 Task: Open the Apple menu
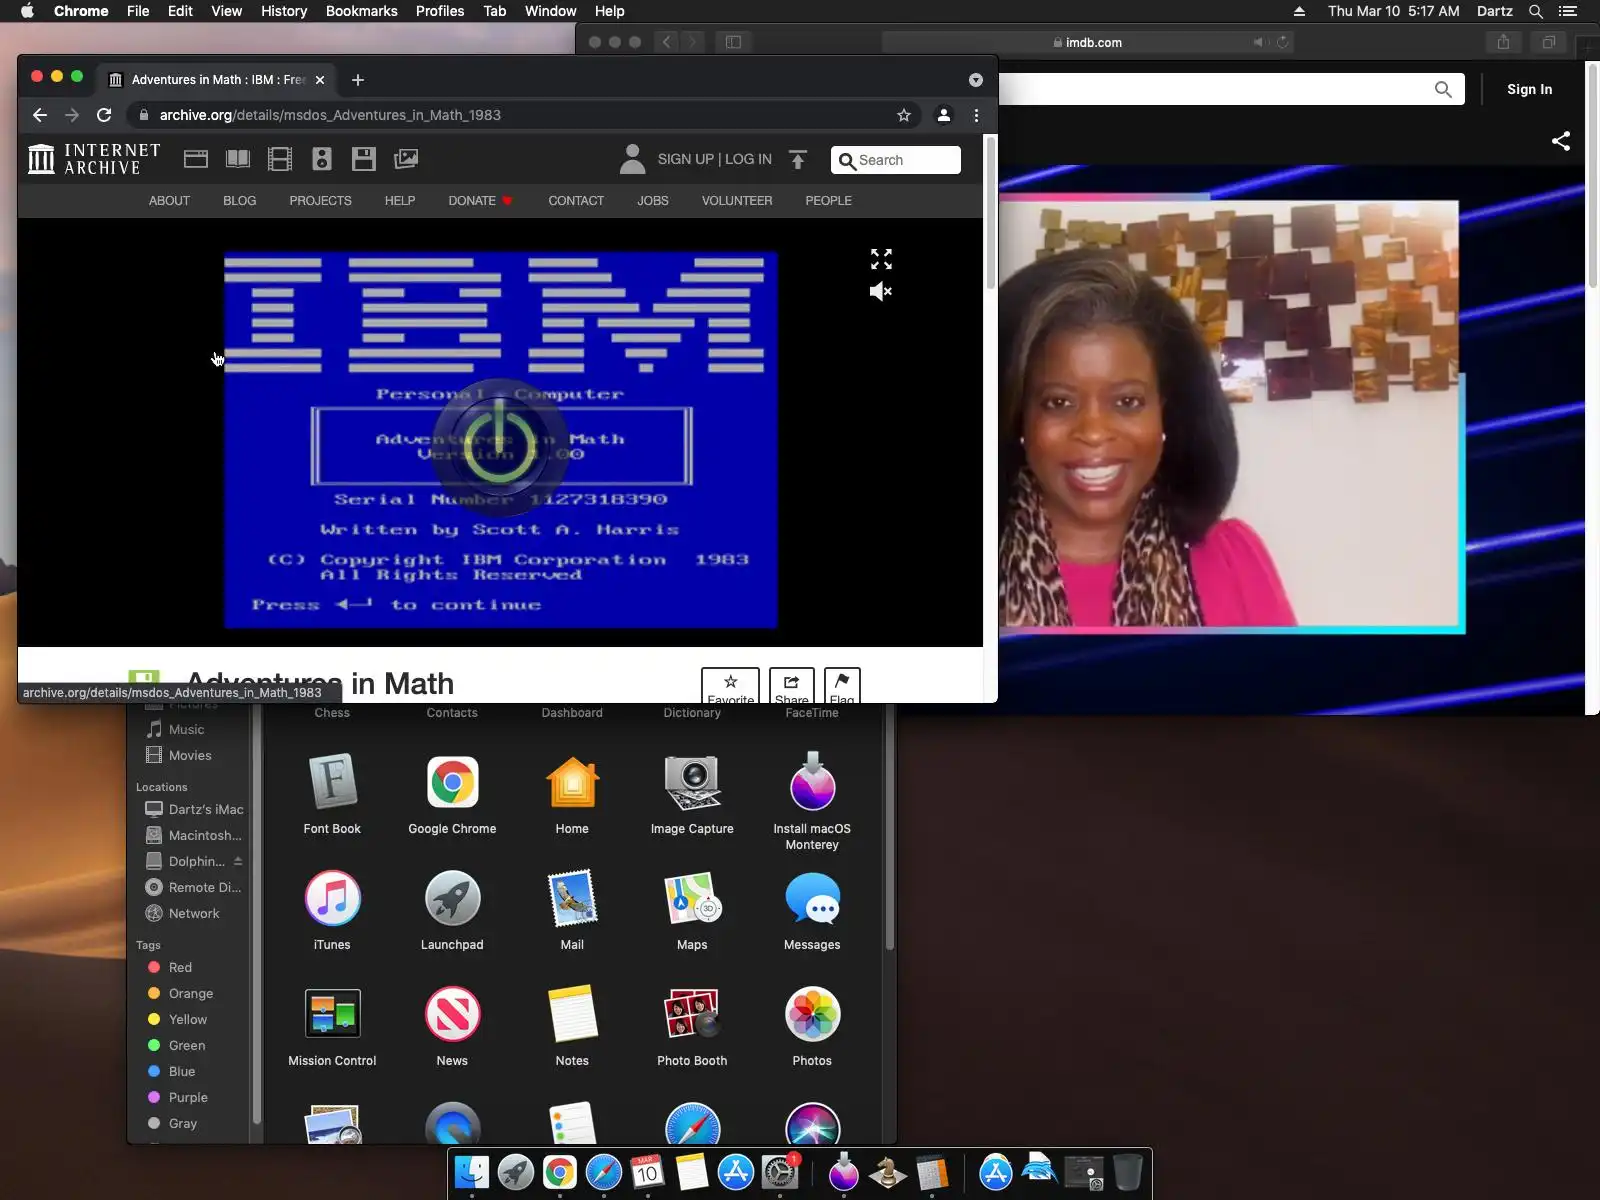click(x=27, y=11)
